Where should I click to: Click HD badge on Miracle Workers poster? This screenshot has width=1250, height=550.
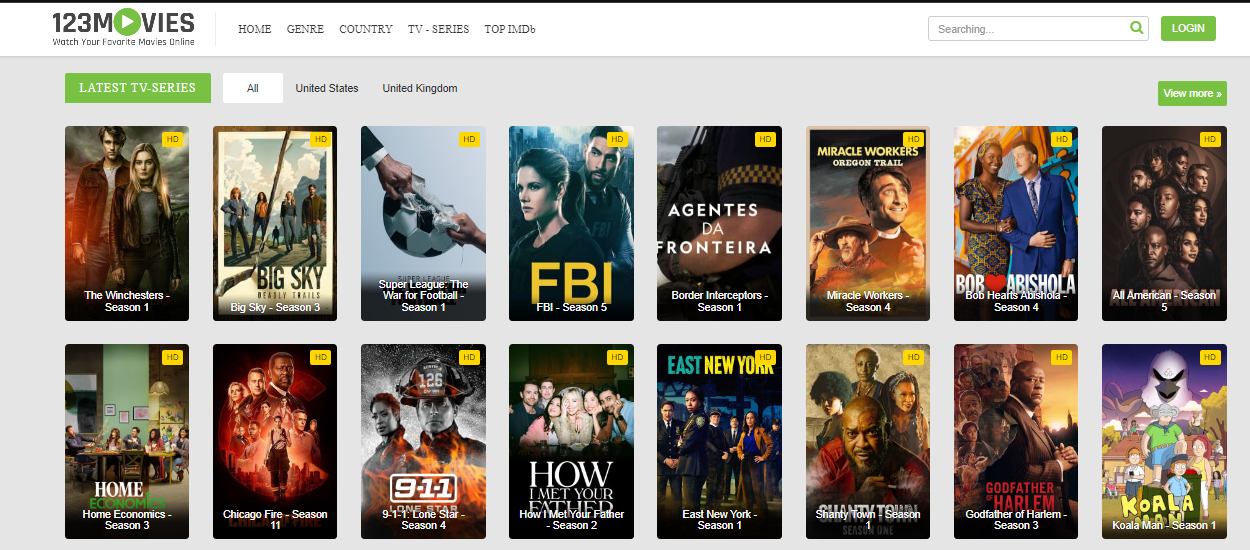[x=913, y=140]
